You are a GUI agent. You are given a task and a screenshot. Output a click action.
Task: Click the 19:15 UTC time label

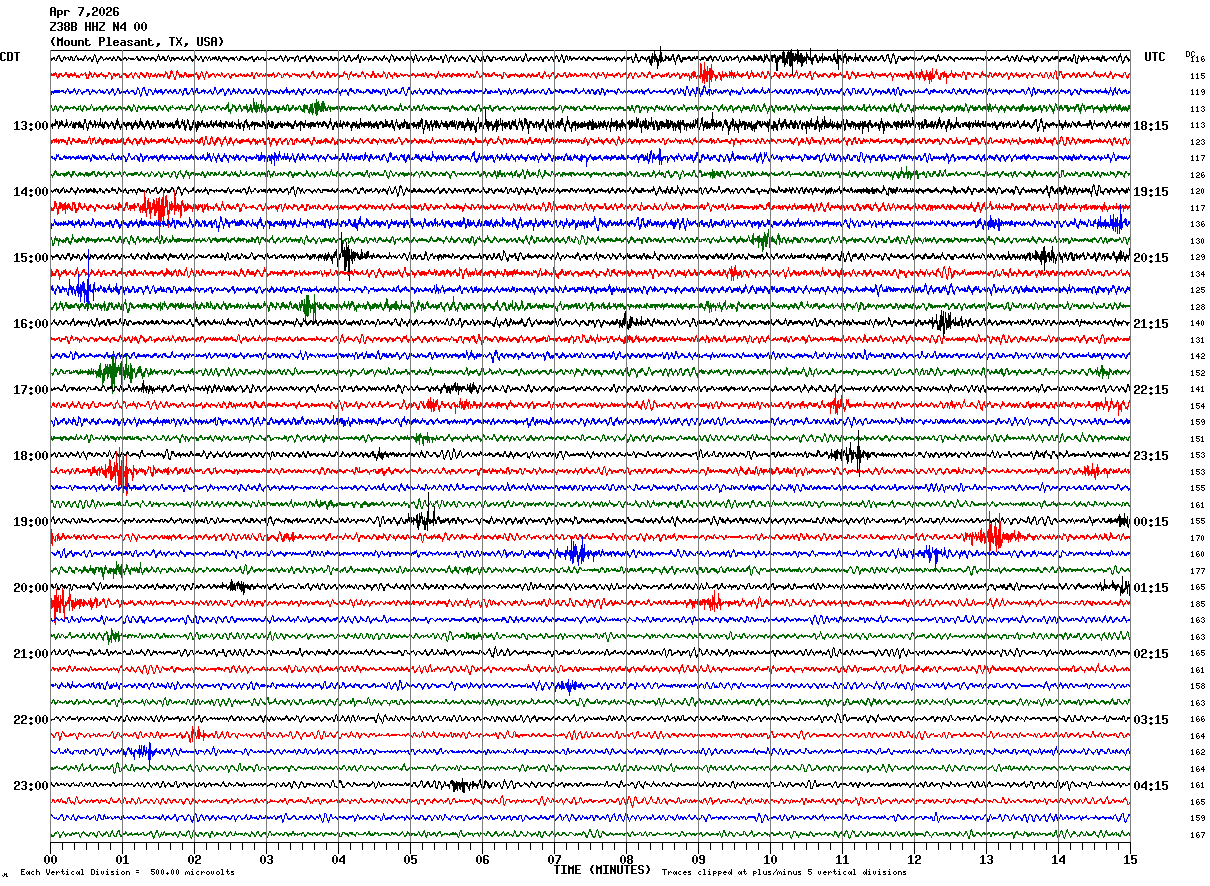pos(1151,192)
